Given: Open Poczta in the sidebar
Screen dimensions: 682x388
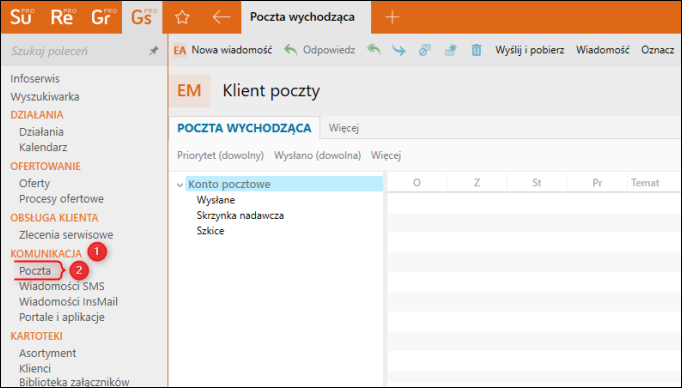Looking at the screenshot, I should click(x=35, y=271).
